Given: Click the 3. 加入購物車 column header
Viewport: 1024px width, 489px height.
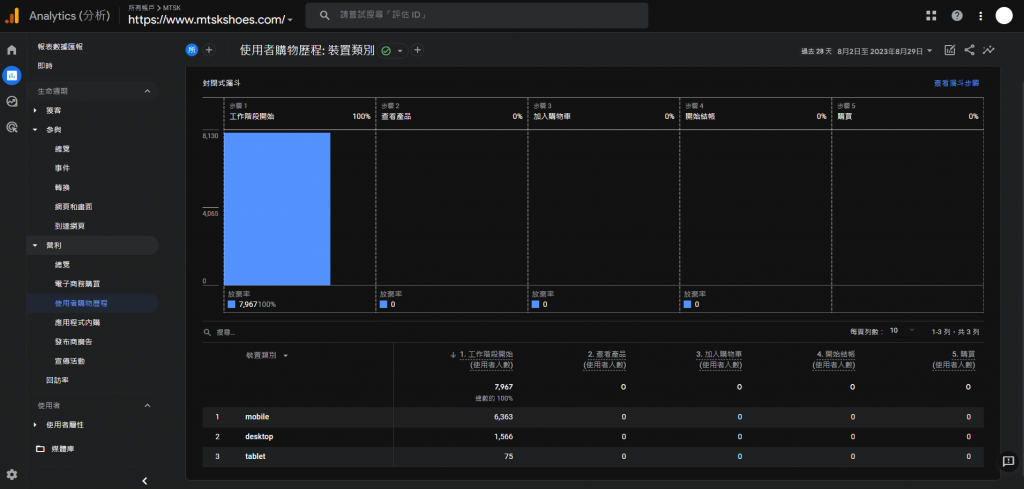Looking at the screenshot, I should pyautogui.click(x=719, y=360).
